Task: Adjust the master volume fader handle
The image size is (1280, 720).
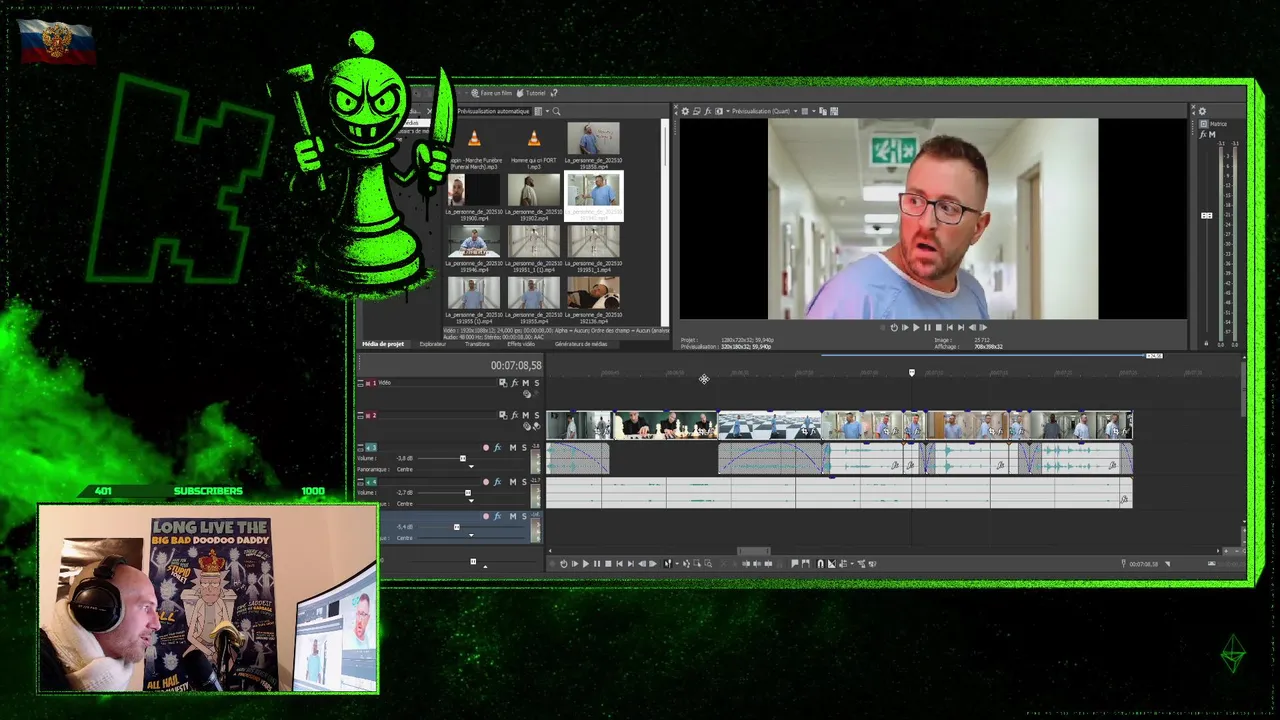Action: pos(1207,216)
